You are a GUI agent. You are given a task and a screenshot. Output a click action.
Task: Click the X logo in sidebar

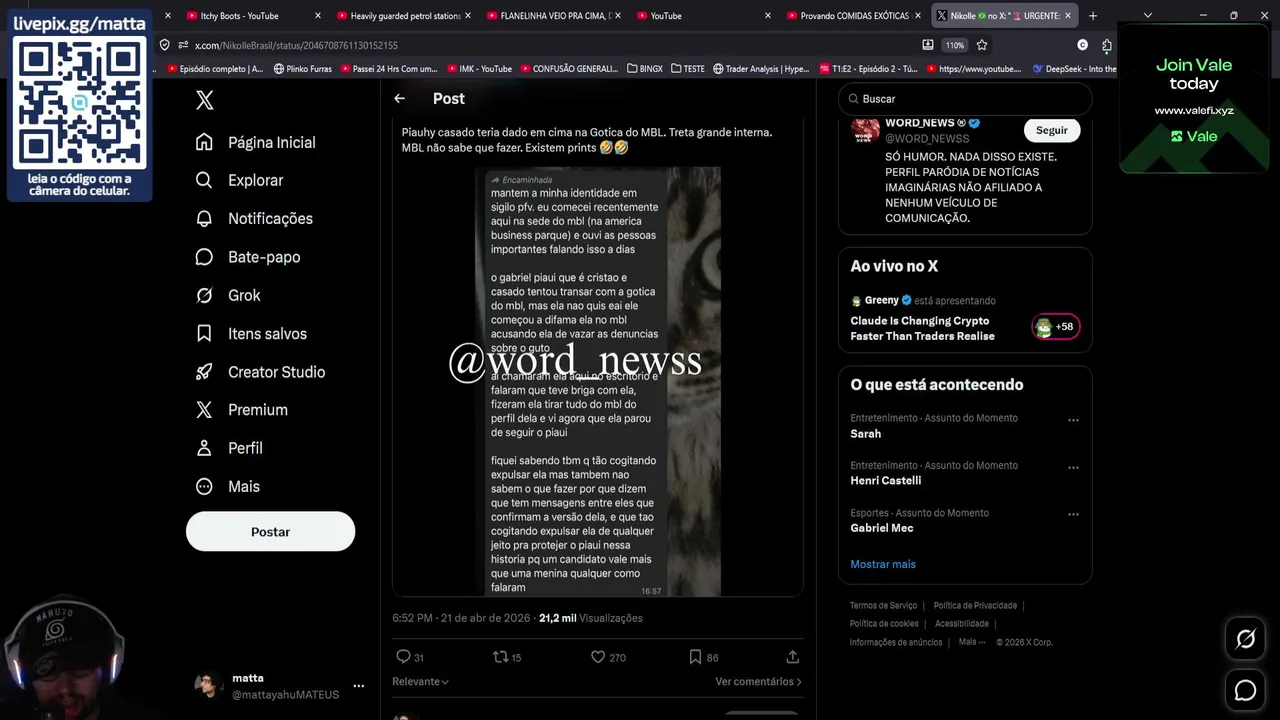pyautogui.click(x=204, y=100)
